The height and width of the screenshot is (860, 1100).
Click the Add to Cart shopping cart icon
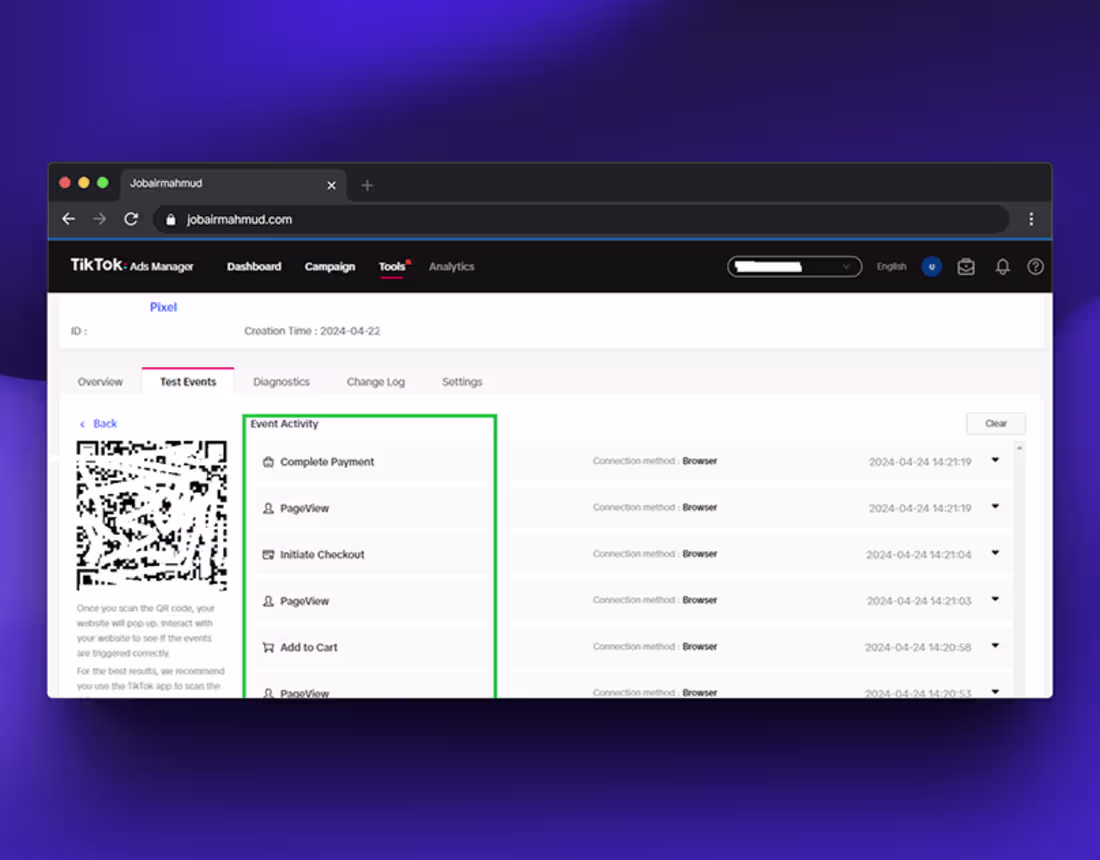(x=266, y=646)
